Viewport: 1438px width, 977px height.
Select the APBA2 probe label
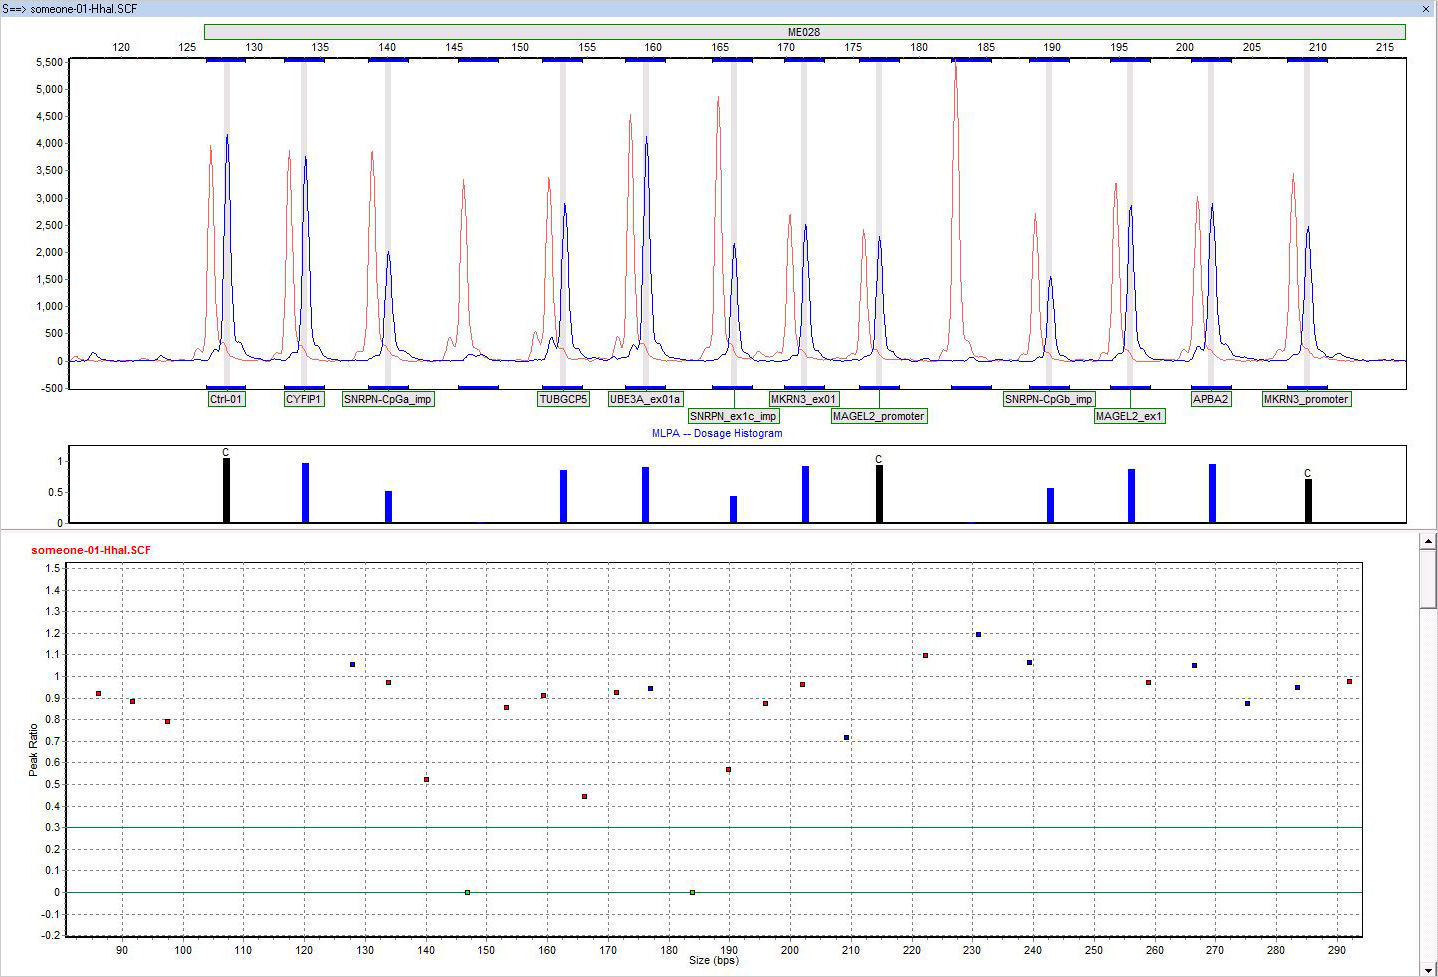point(1210,398)
